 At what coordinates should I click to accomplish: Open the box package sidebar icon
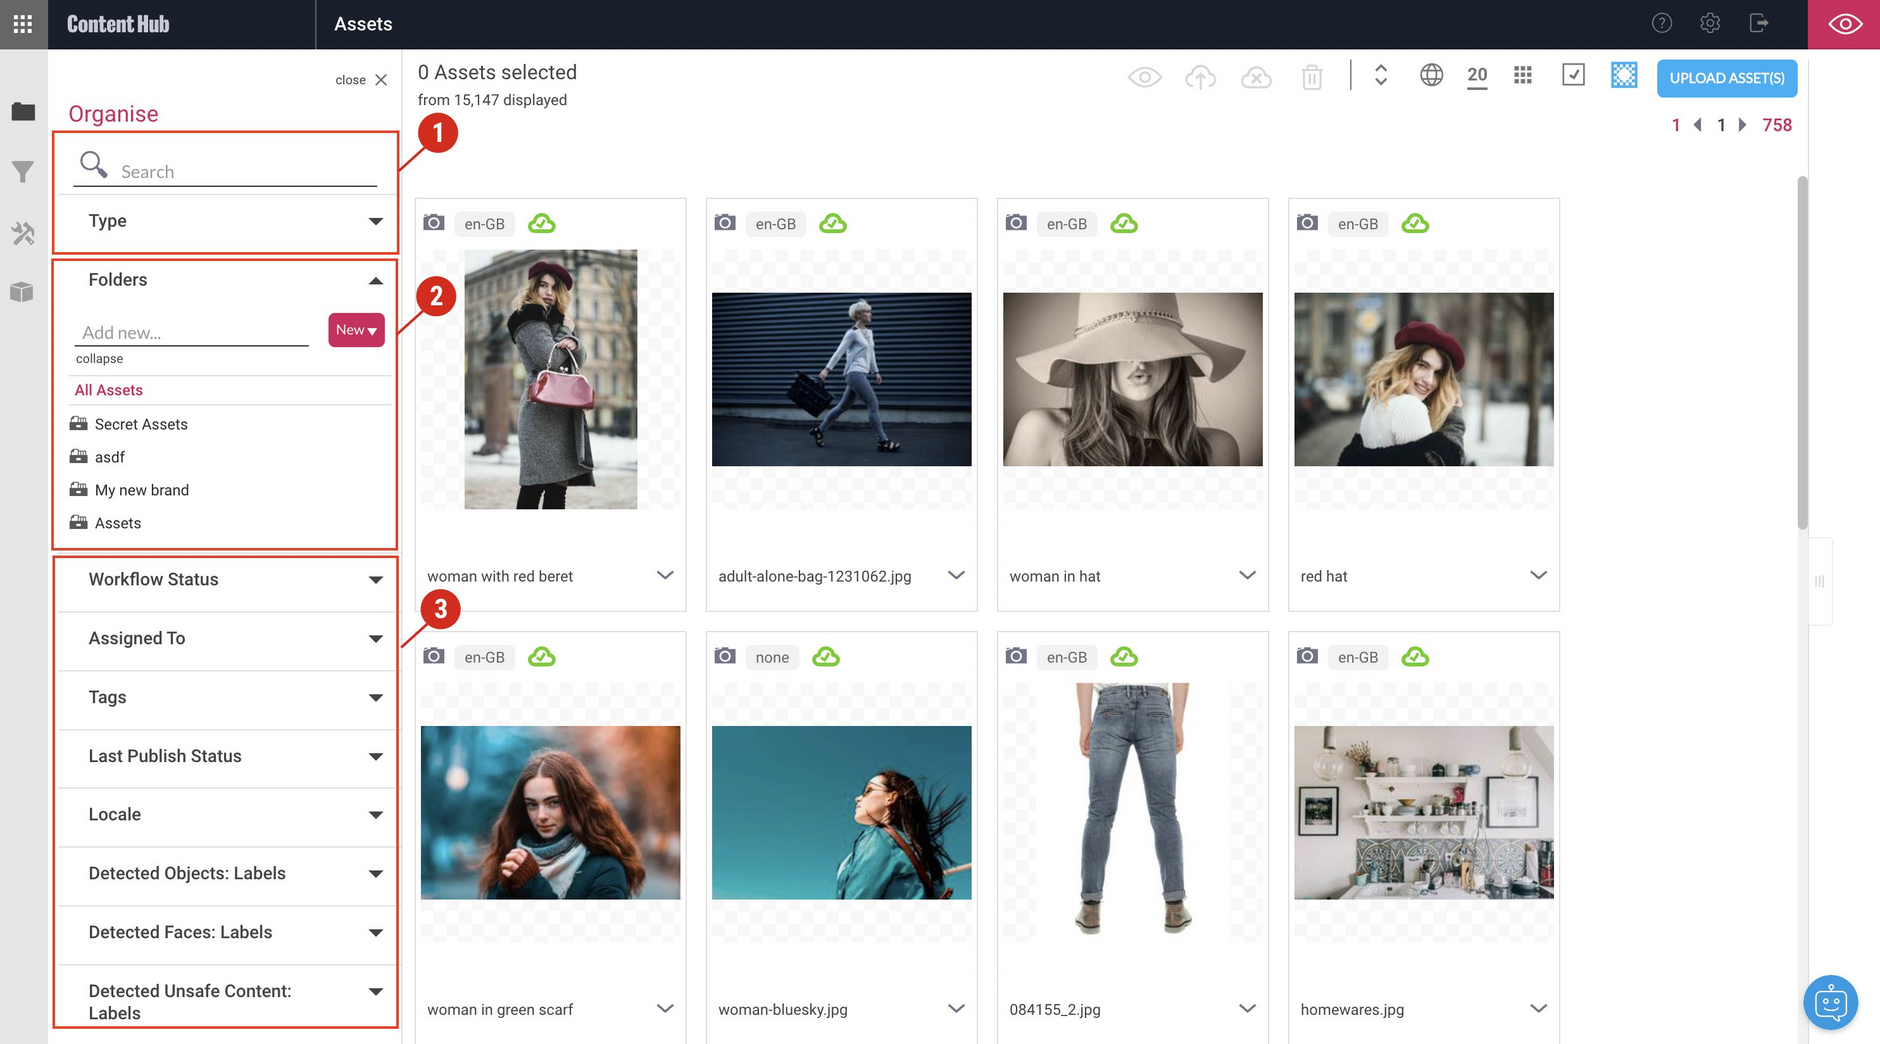click(23, 292)
